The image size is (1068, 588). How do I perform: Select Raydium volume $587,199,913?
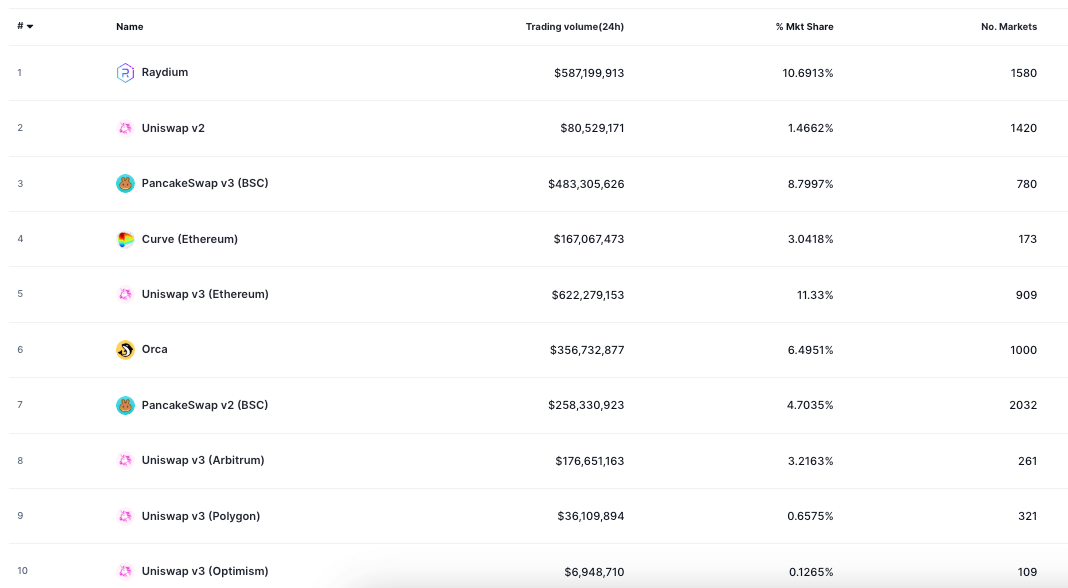point(589,73)
